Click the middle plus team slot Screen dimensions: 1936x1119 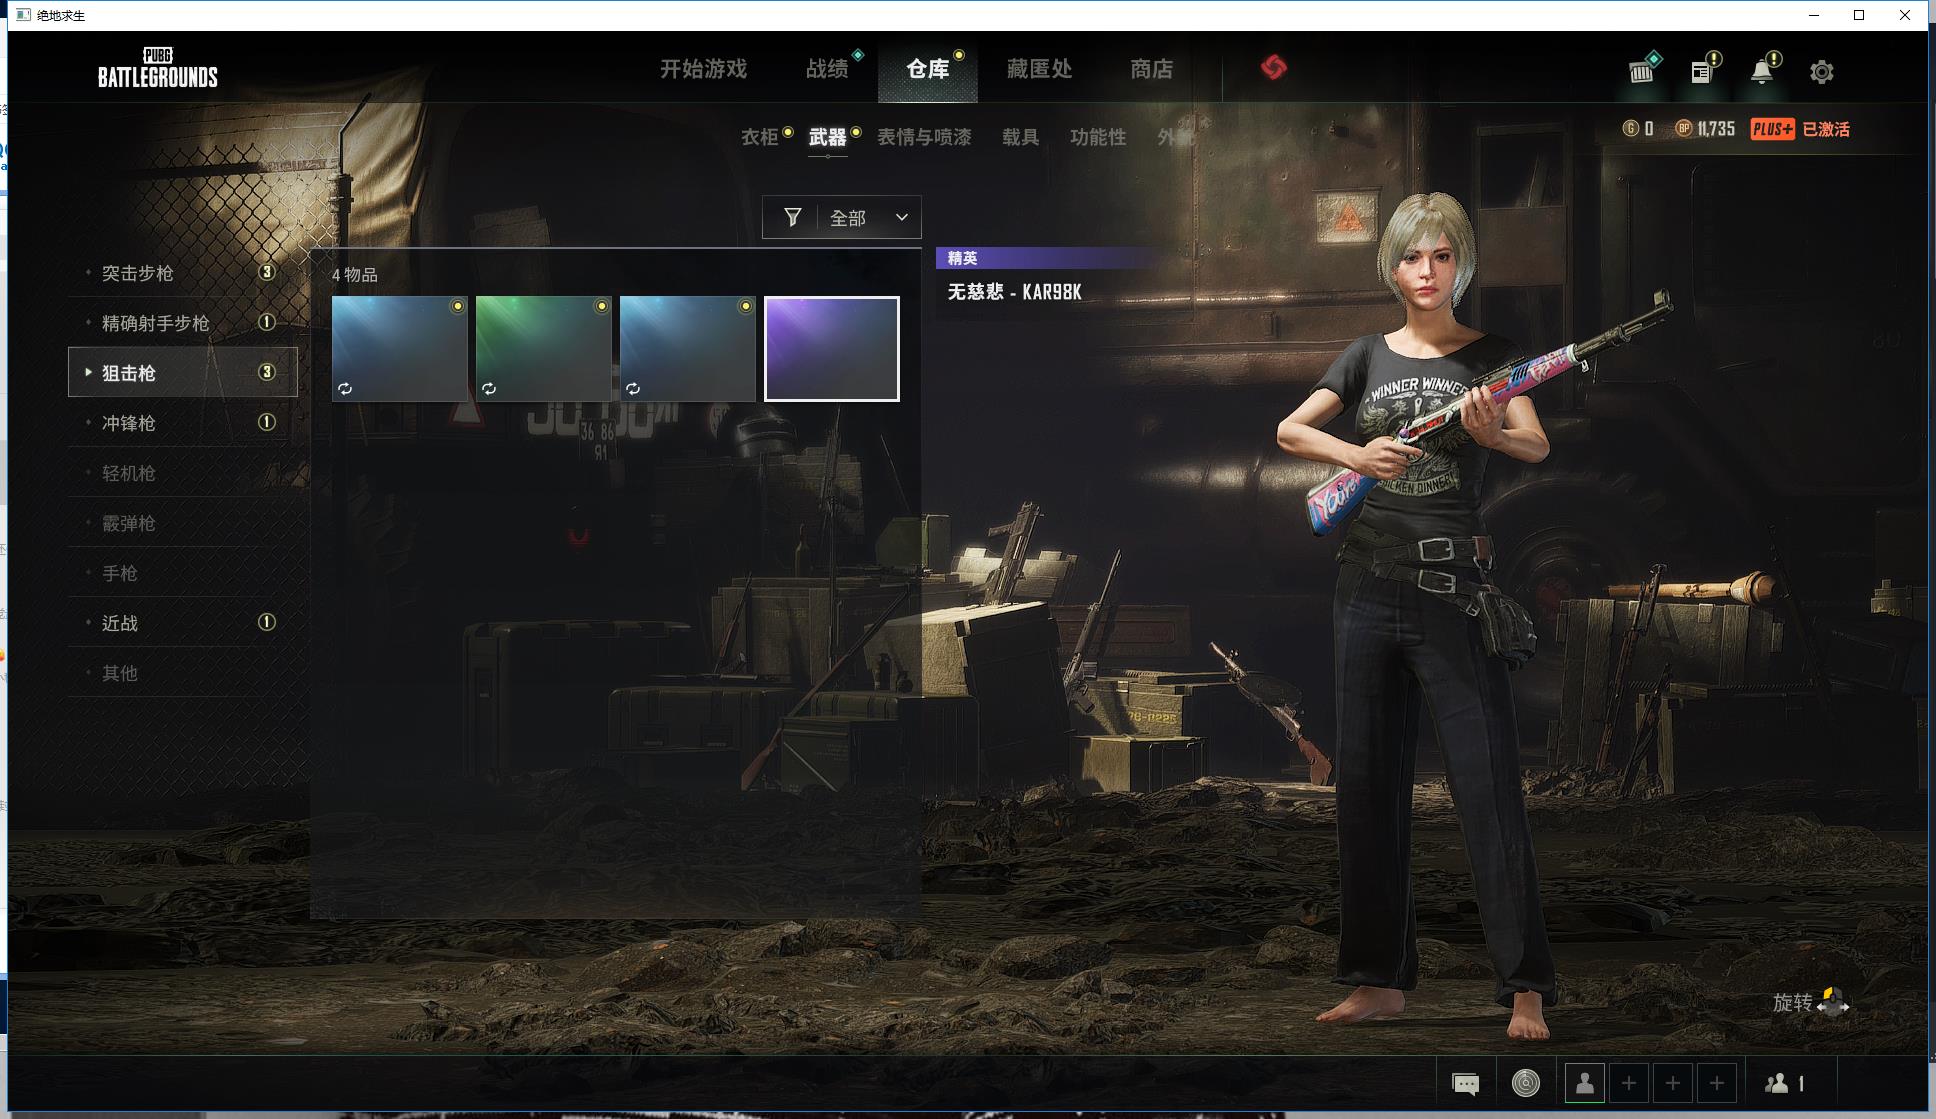[x=1673, y=1083]
